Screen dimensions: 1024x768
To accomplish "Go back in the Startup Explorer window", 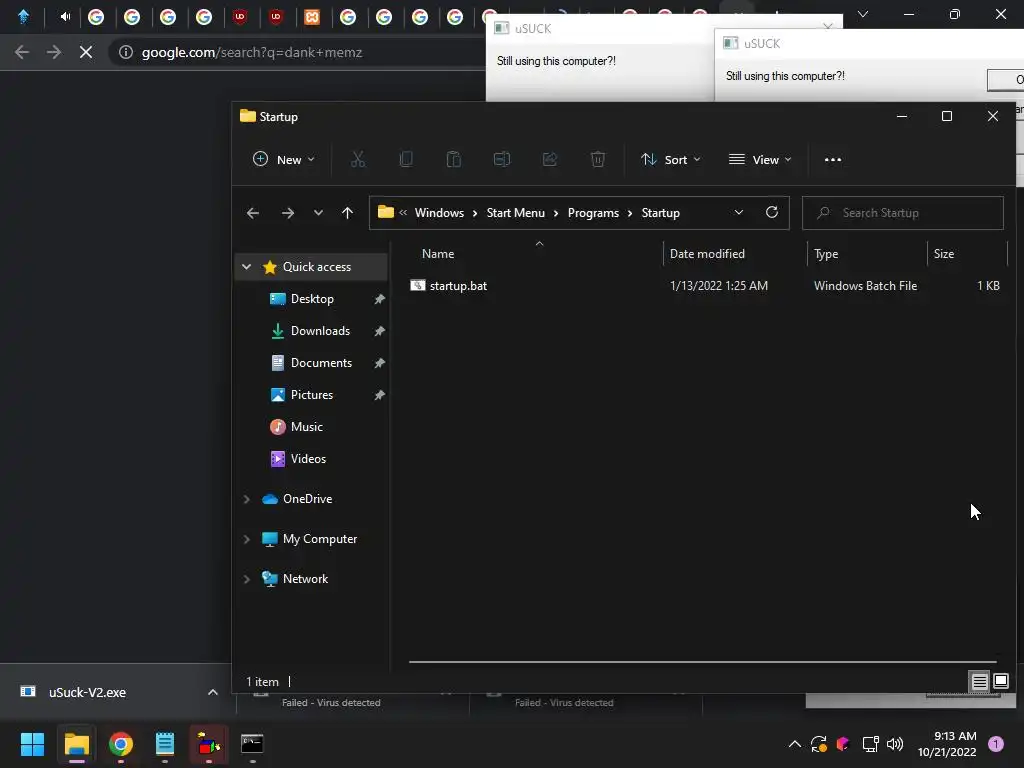I will (x=253, y=213).
